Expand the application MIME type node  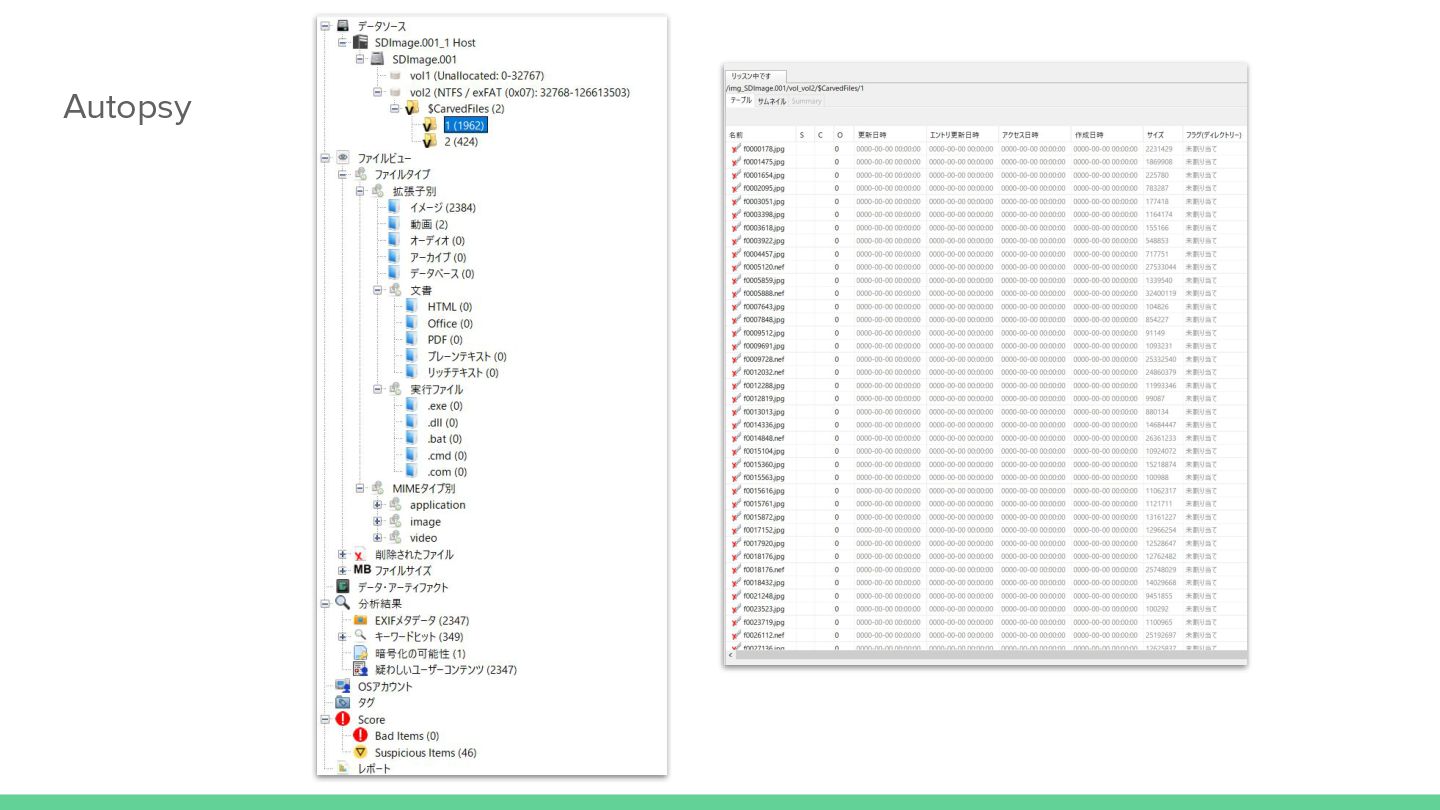[377, 505]
